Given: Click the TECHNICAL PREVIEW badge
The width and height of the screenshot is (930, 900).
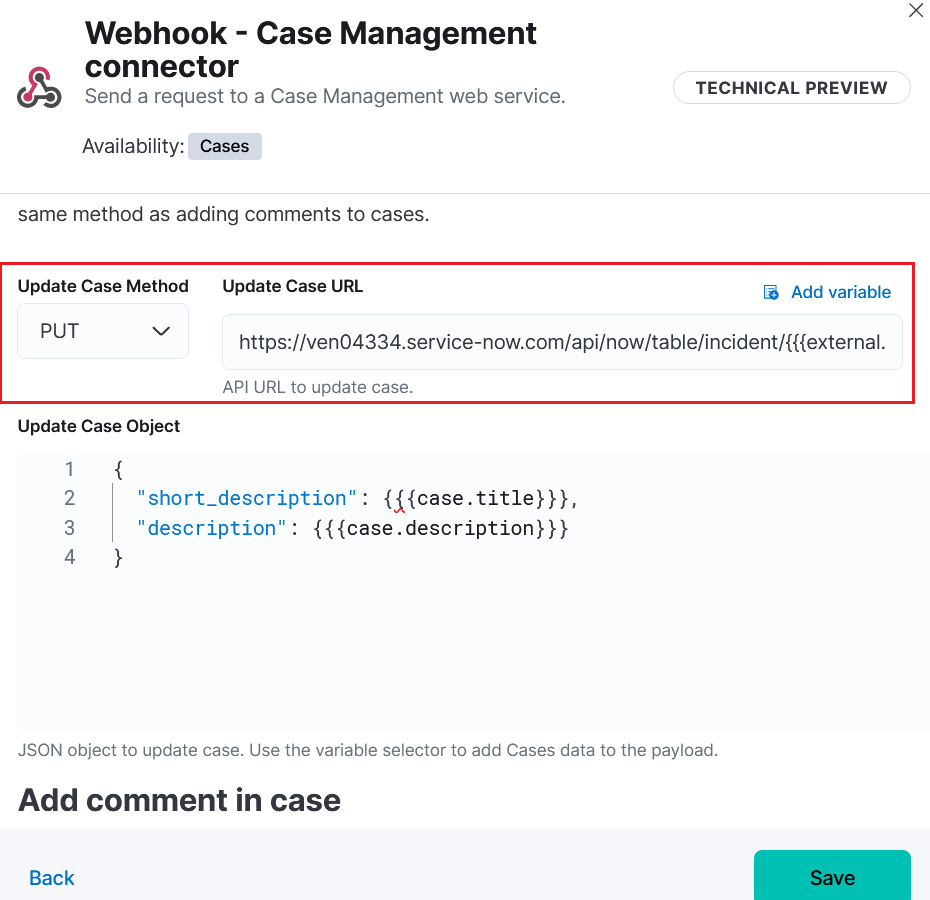Looking at the screenshot, I should tap(791, 88).
